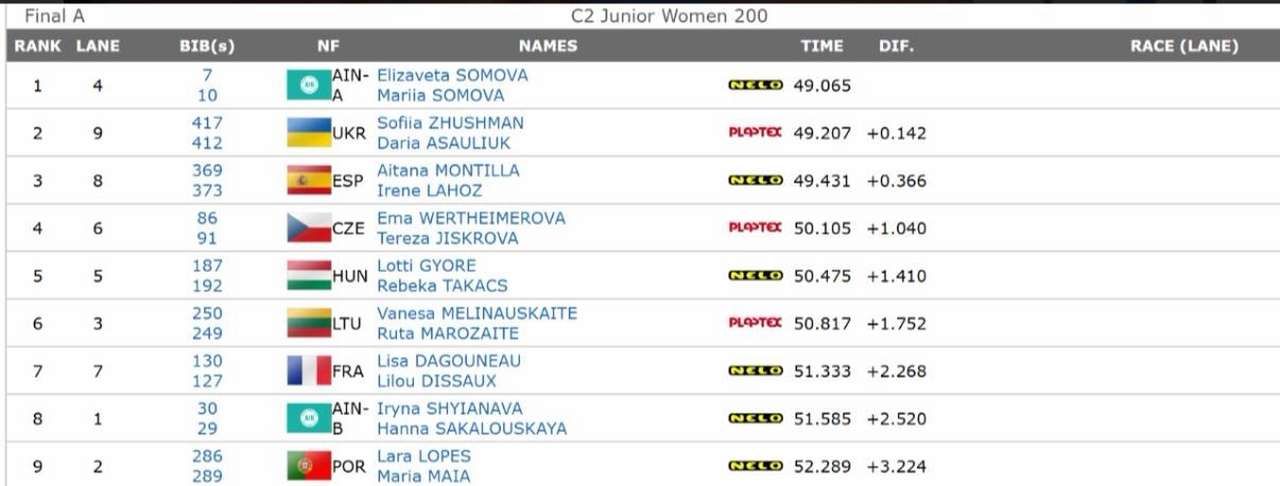The height and width of the screenshot is (486, 1280).
Task: Click the Lithuania flag icon
Action: coord(309,323)
